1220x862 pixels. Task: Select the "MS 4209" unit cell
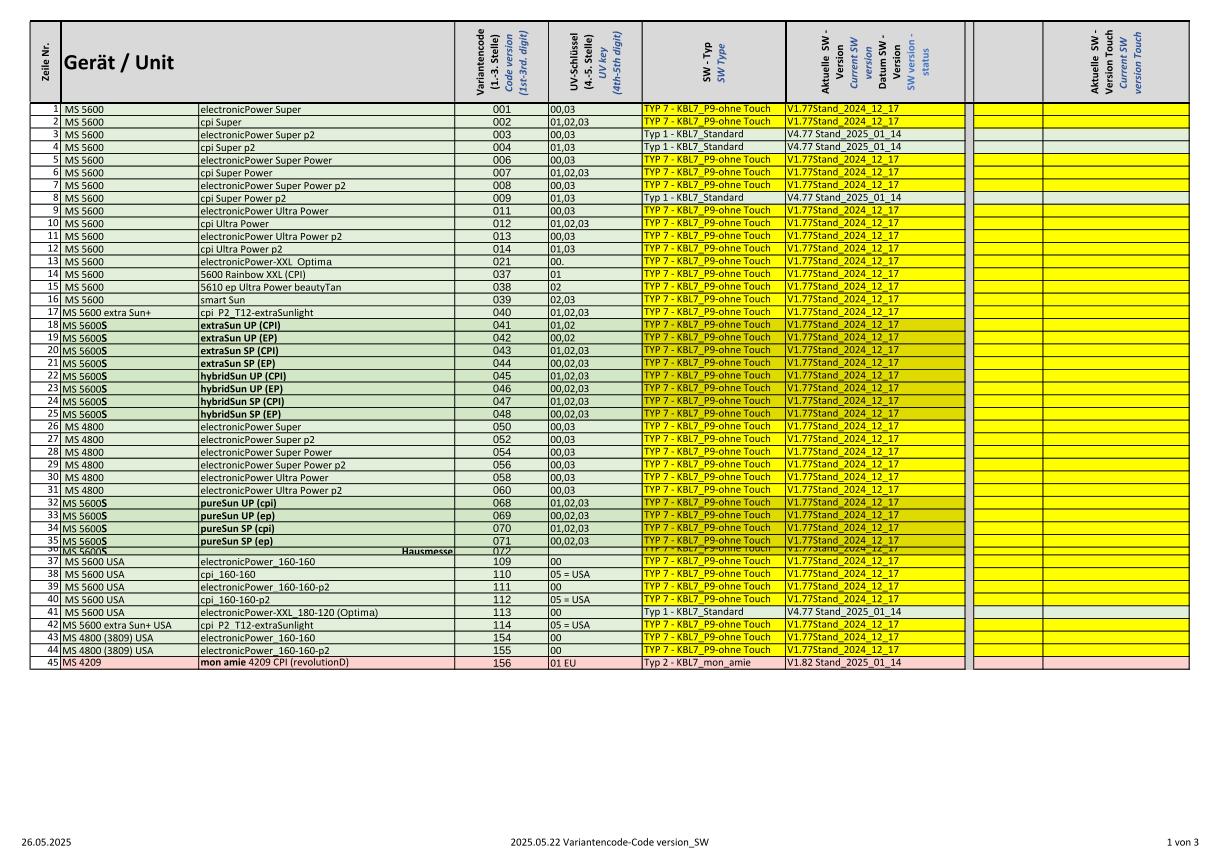(129, 663)
